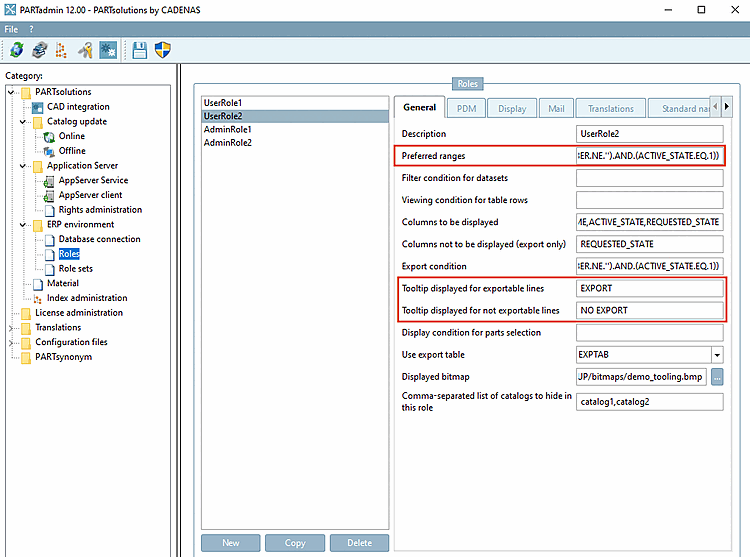This screenshot has height=557, width=750.
Task: Click the Index administration tree icon
Action: [38, 299]
